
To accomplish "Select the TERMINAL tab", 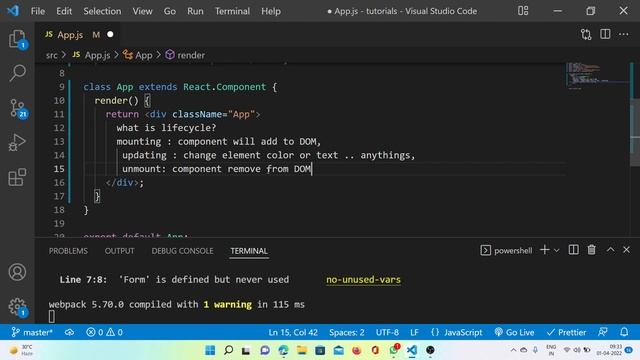I will 249,251.
